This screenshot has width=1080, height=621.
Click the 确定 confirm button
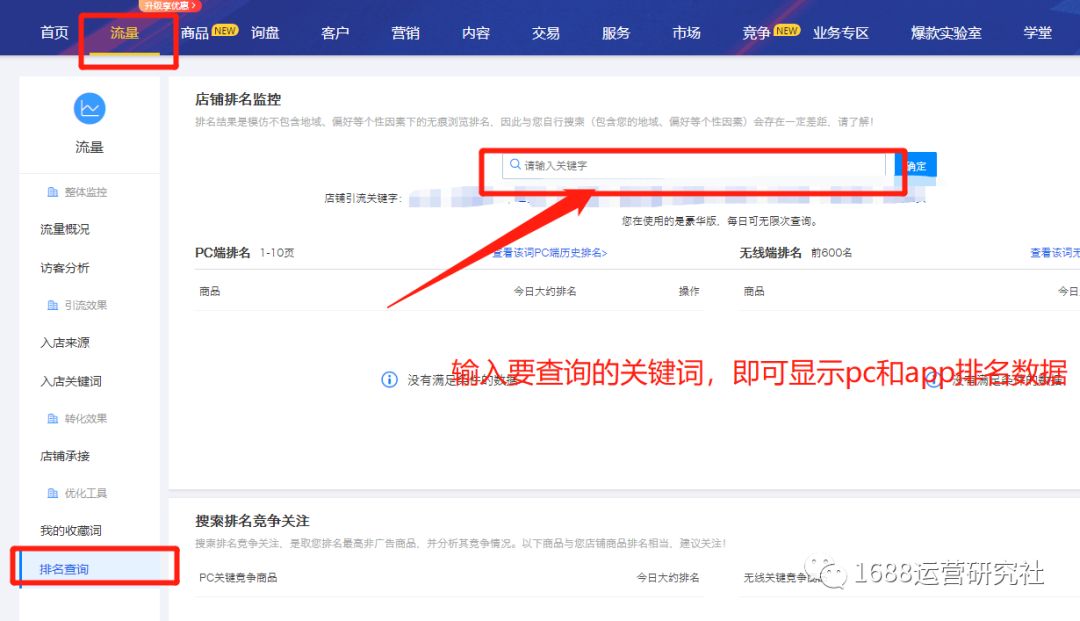917,165
